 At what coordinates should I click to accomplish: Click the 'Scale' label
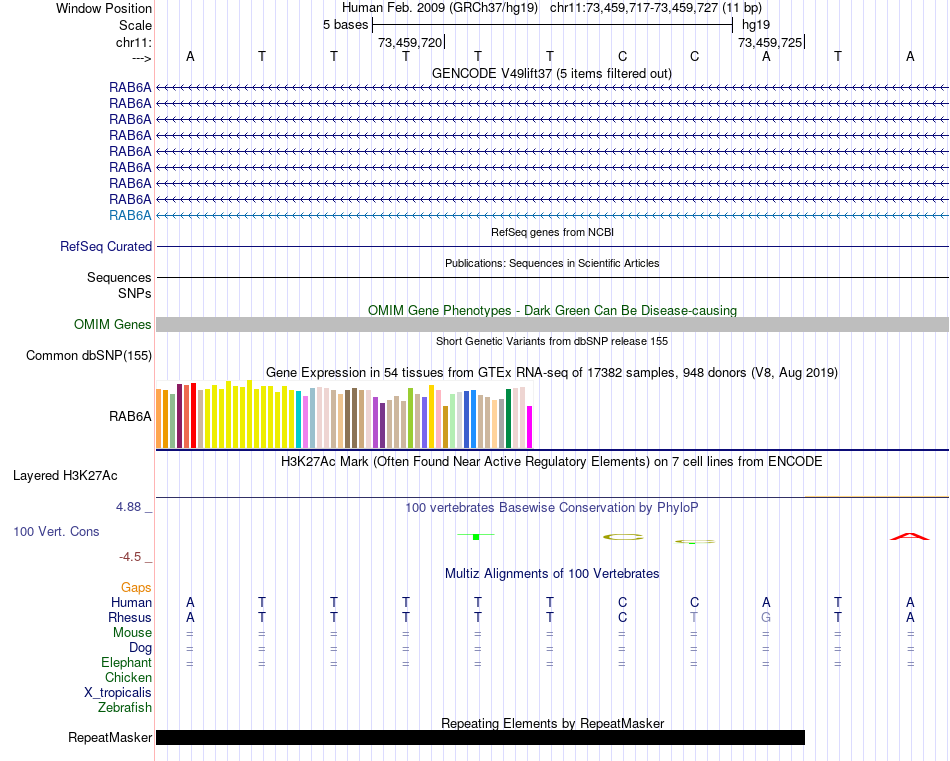[x=135, y=25]
